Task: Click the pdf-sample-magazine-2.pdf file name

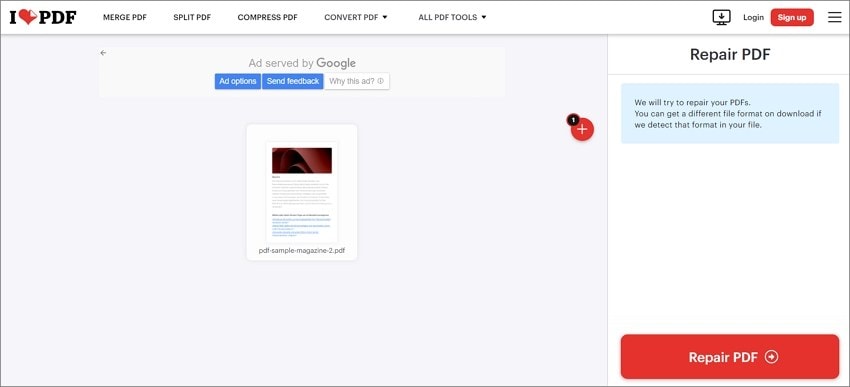Action: pyautogui.click(x=302, y=251)
